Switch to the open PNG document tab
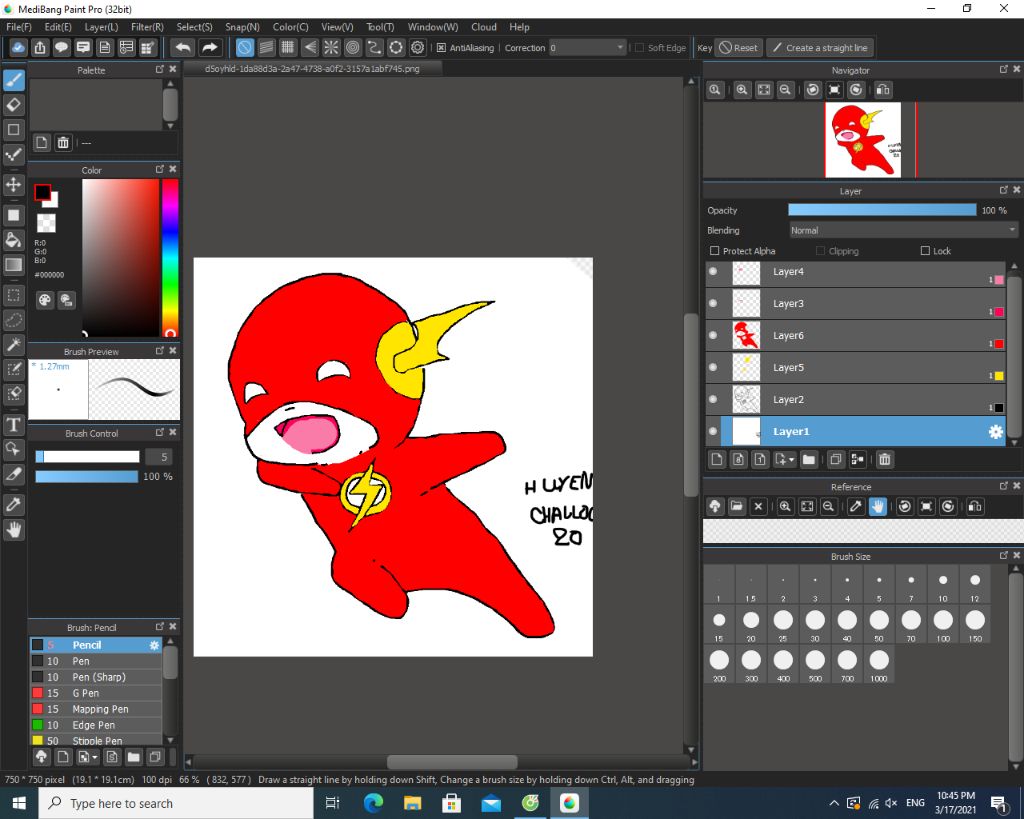Viewport: 1024px width, 819px height. tap(312, 69)
